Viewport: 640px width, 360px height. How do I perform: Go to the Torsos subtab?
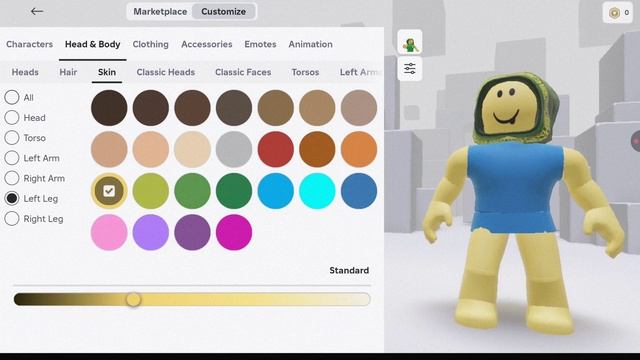click(305, 72)
